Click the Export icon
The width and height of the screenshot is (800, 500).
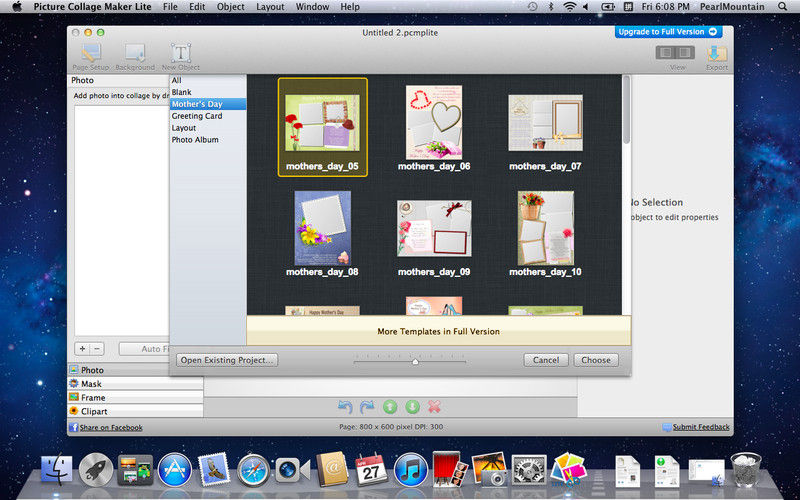[717, 57]
